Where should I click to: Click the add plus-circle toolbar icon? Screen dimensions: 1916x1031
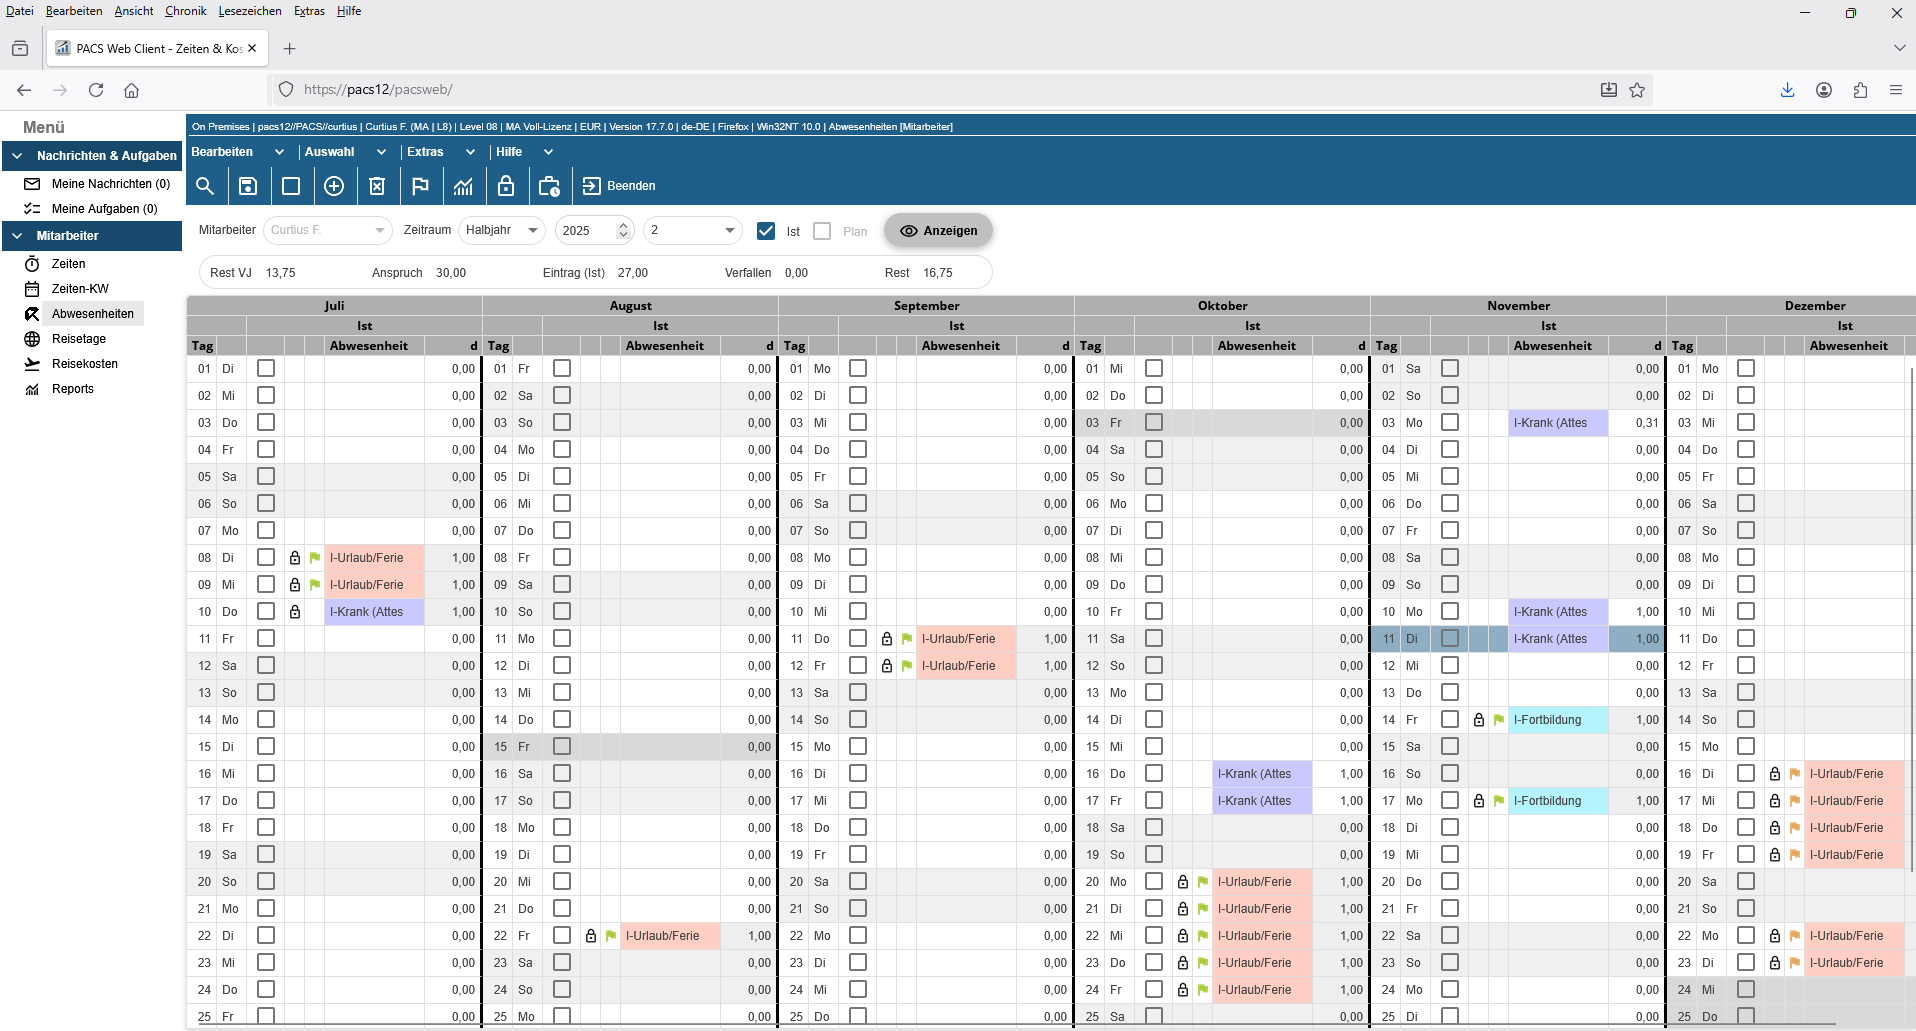pos(334,186)
